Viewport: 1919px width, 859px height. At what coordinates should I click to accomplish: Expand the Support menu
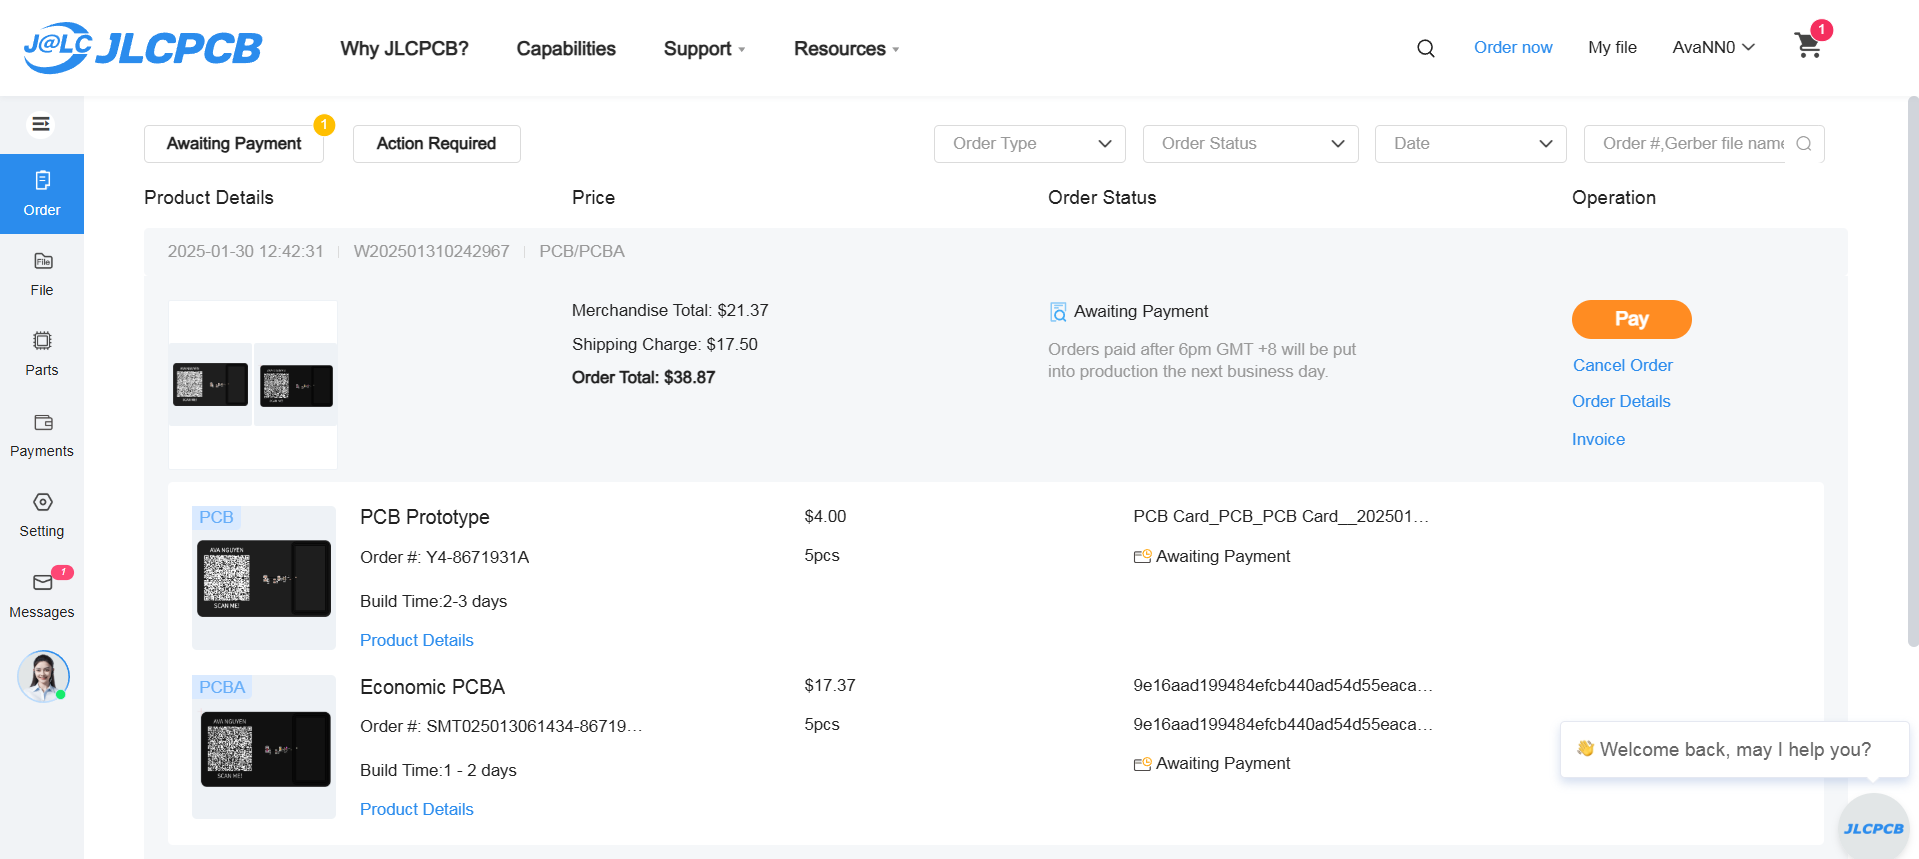704,49
